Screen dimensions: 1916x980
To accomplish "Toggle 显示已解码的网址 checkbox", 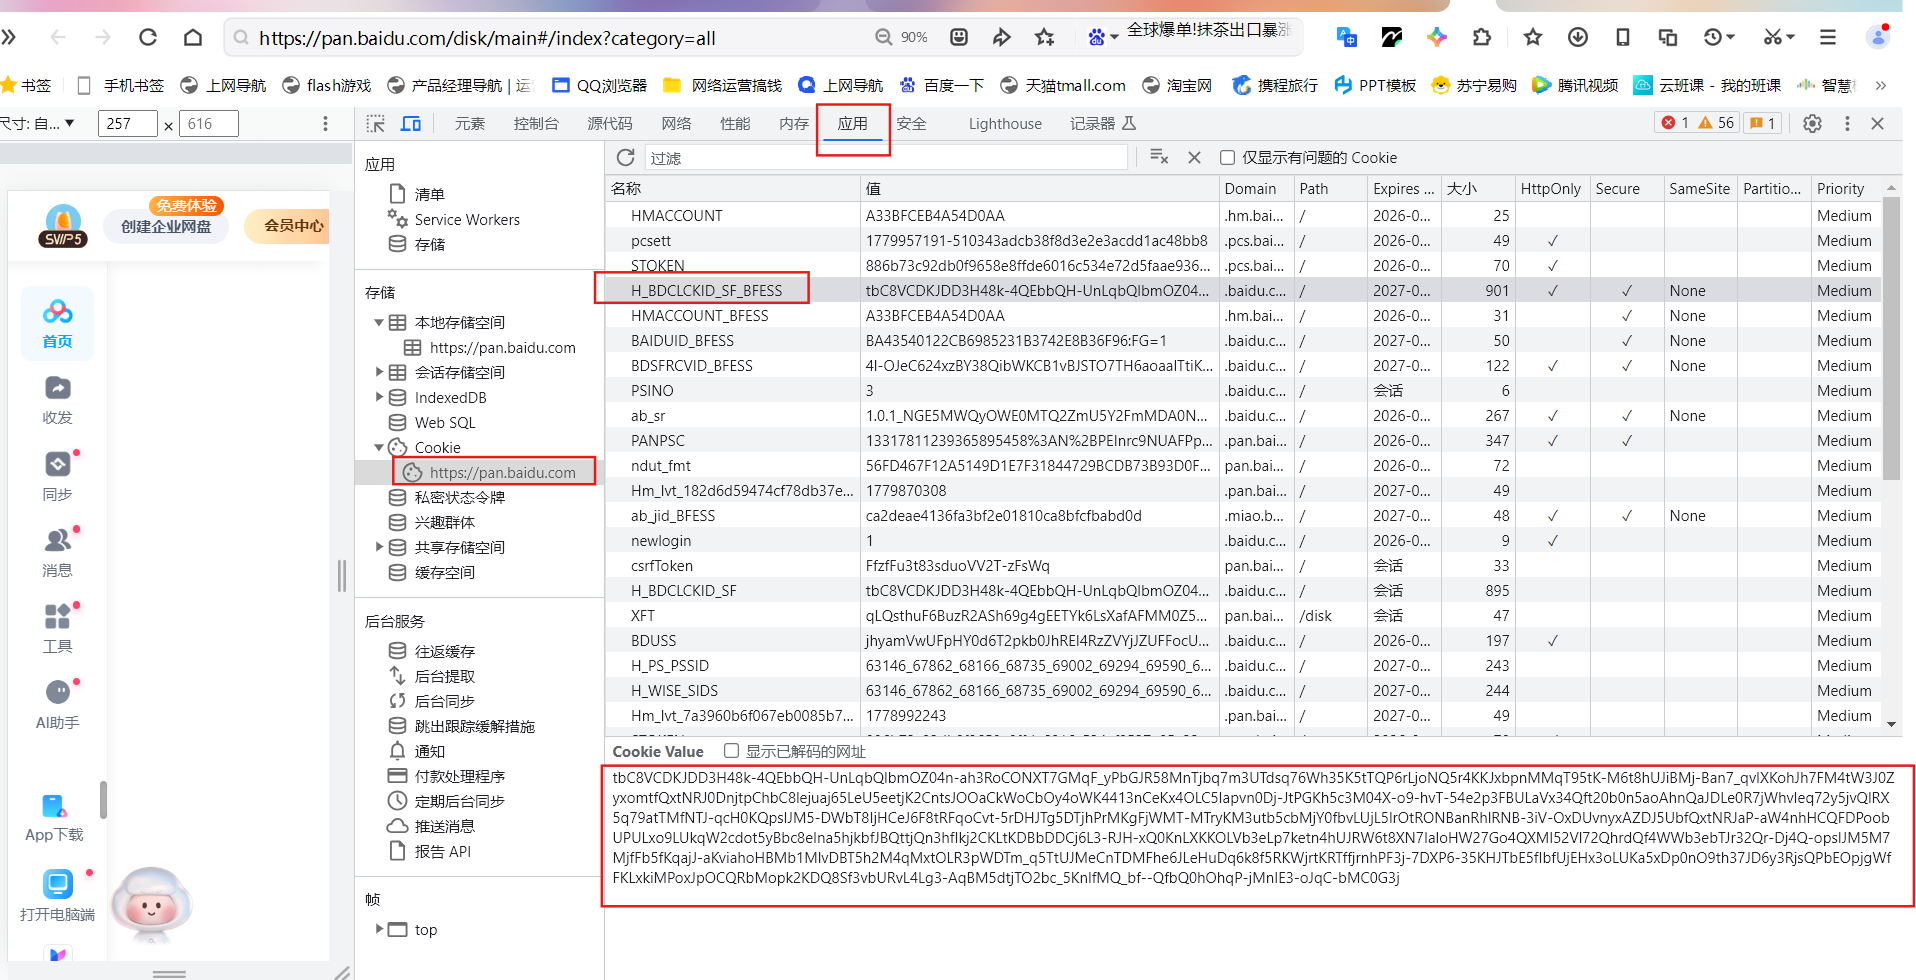I will click(731, 751).
